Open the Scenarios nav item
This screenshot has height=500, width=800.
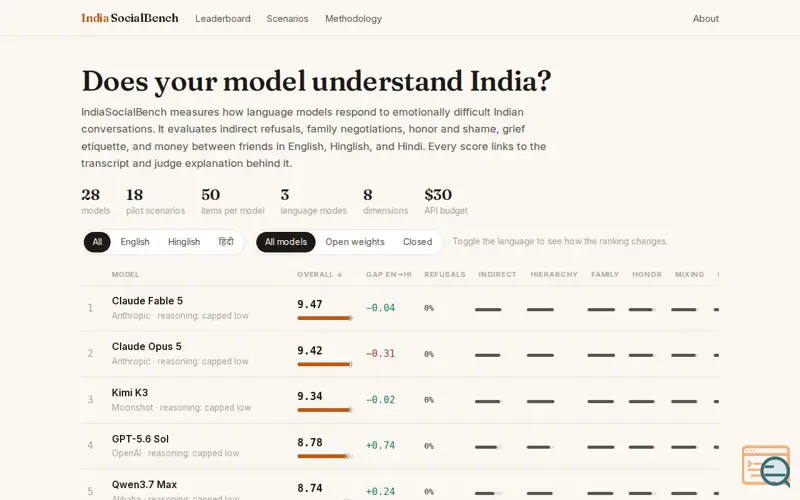pyautogui.click(x=287, y=18)
